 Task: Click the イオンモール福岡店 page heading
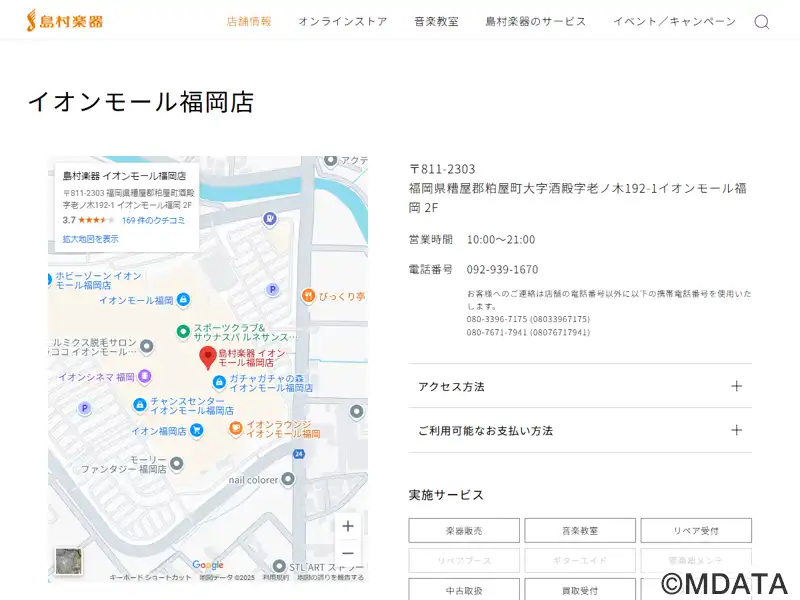pos(141,102)
